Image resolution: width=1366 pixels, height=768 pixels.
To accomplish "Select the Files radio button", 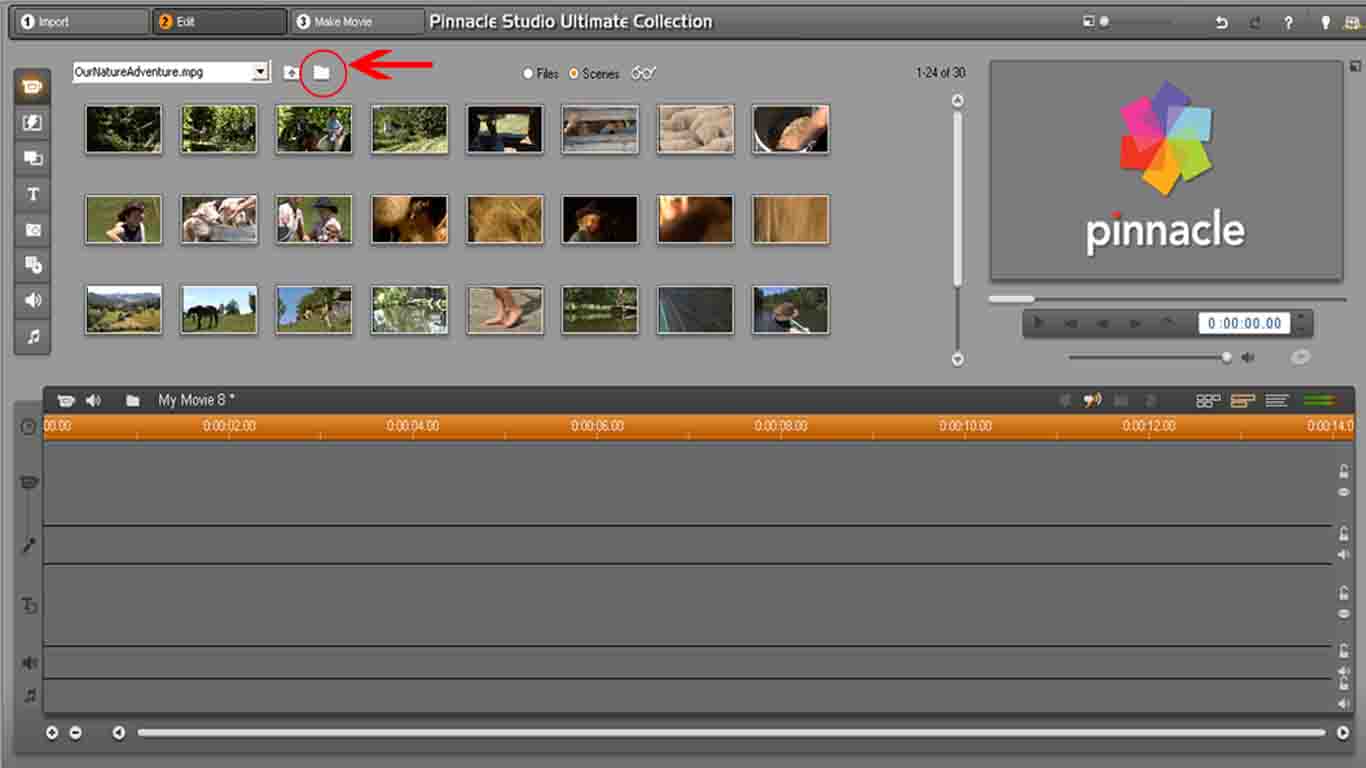I will pyautogui.click(x=528, y=73).
